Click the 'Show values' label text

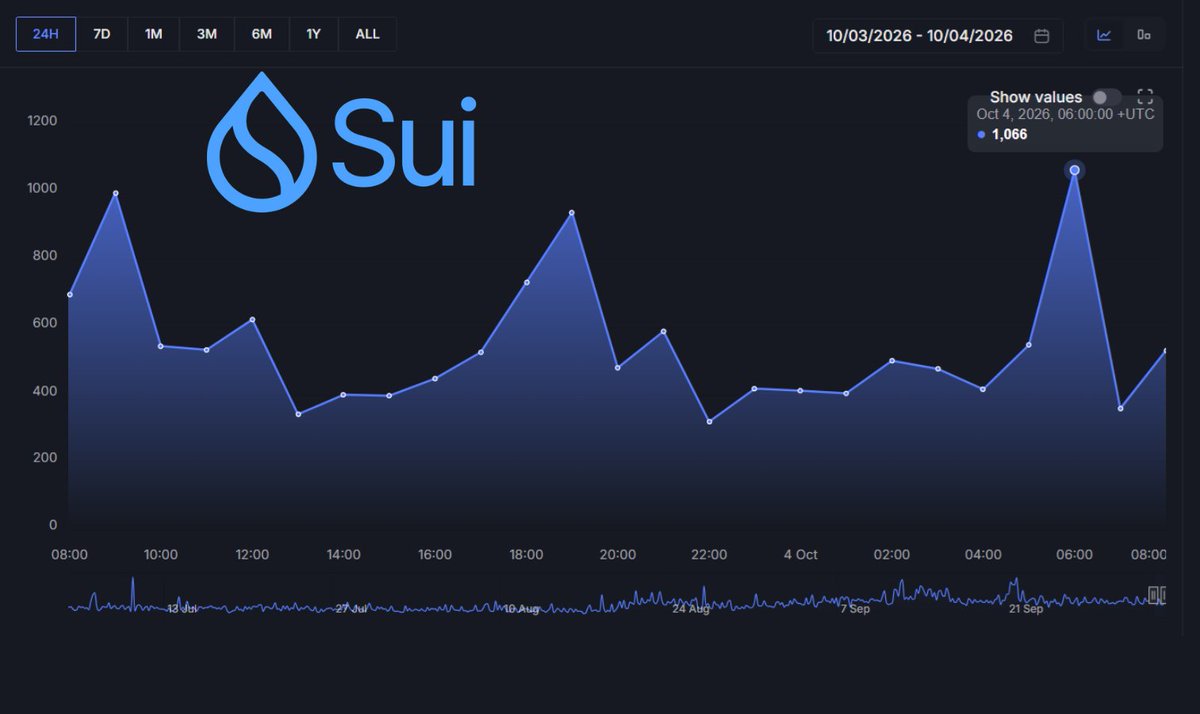1036,97
